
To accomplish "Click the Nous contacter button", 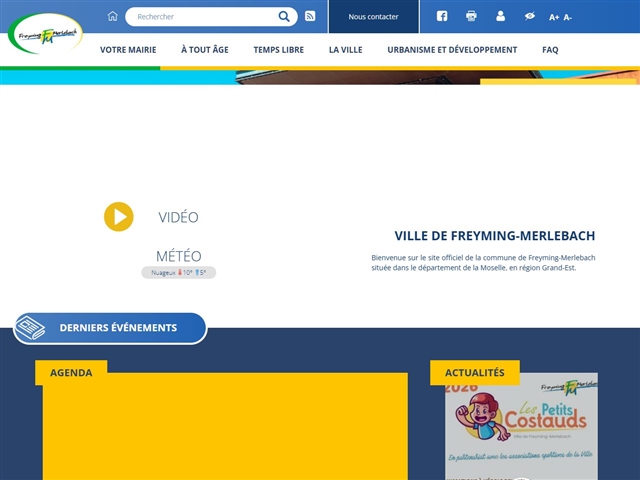I will pyautogui.click(x=373, y=17).
